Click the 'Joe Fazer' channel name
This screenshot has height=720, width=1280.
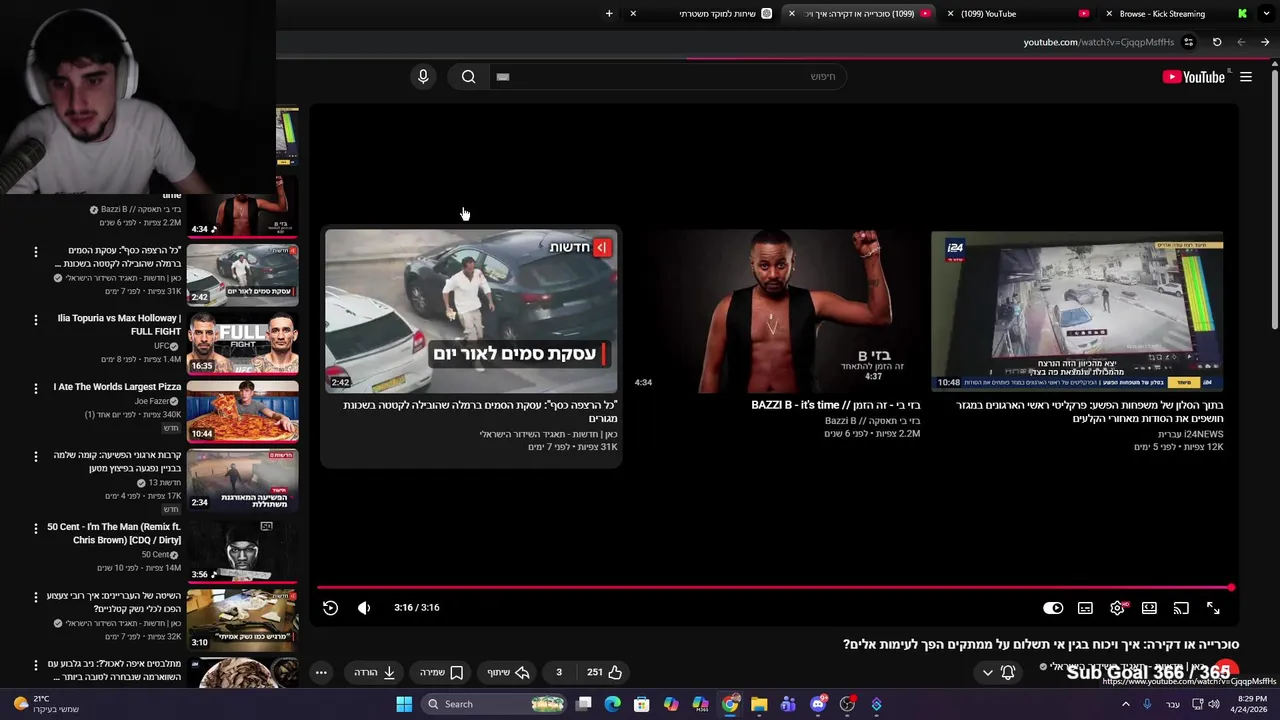pos(152,401)
